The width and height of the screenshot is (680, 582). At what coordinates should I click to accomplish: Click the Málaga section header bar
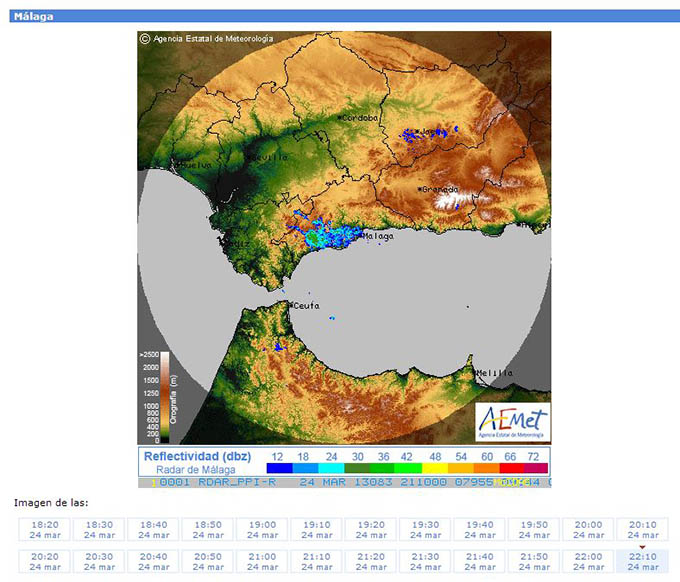pos(340,16)
